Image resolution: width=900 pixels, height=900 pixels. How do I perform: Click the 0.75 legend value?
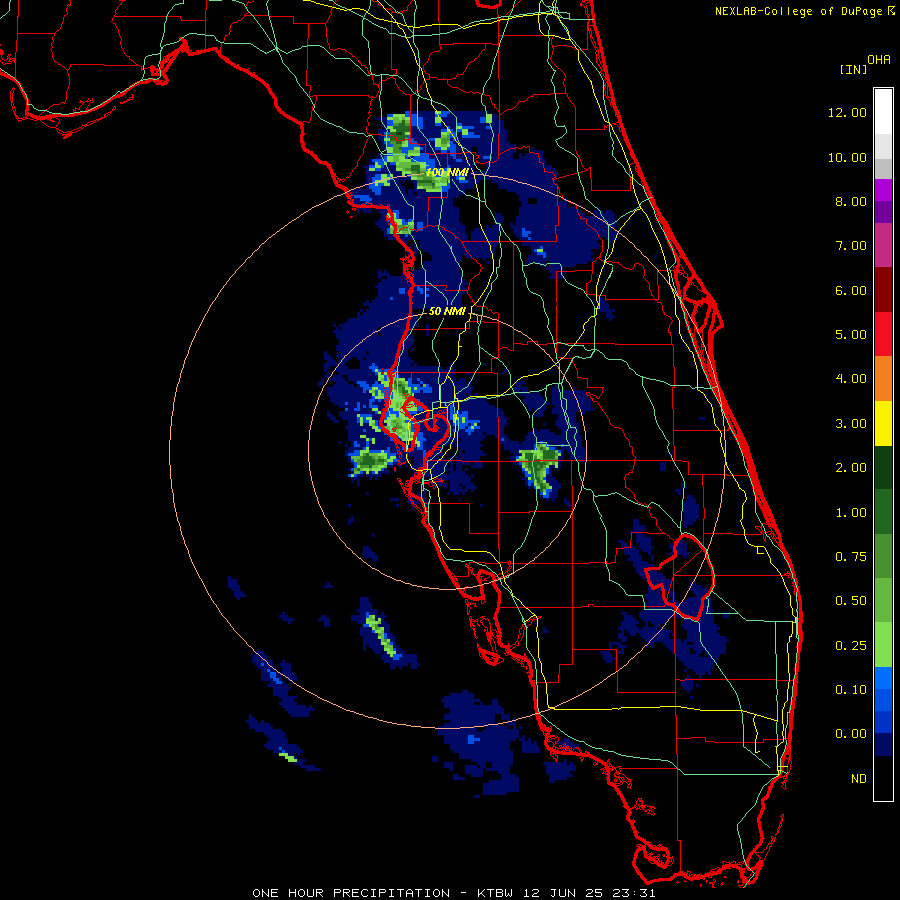[851, 557]
